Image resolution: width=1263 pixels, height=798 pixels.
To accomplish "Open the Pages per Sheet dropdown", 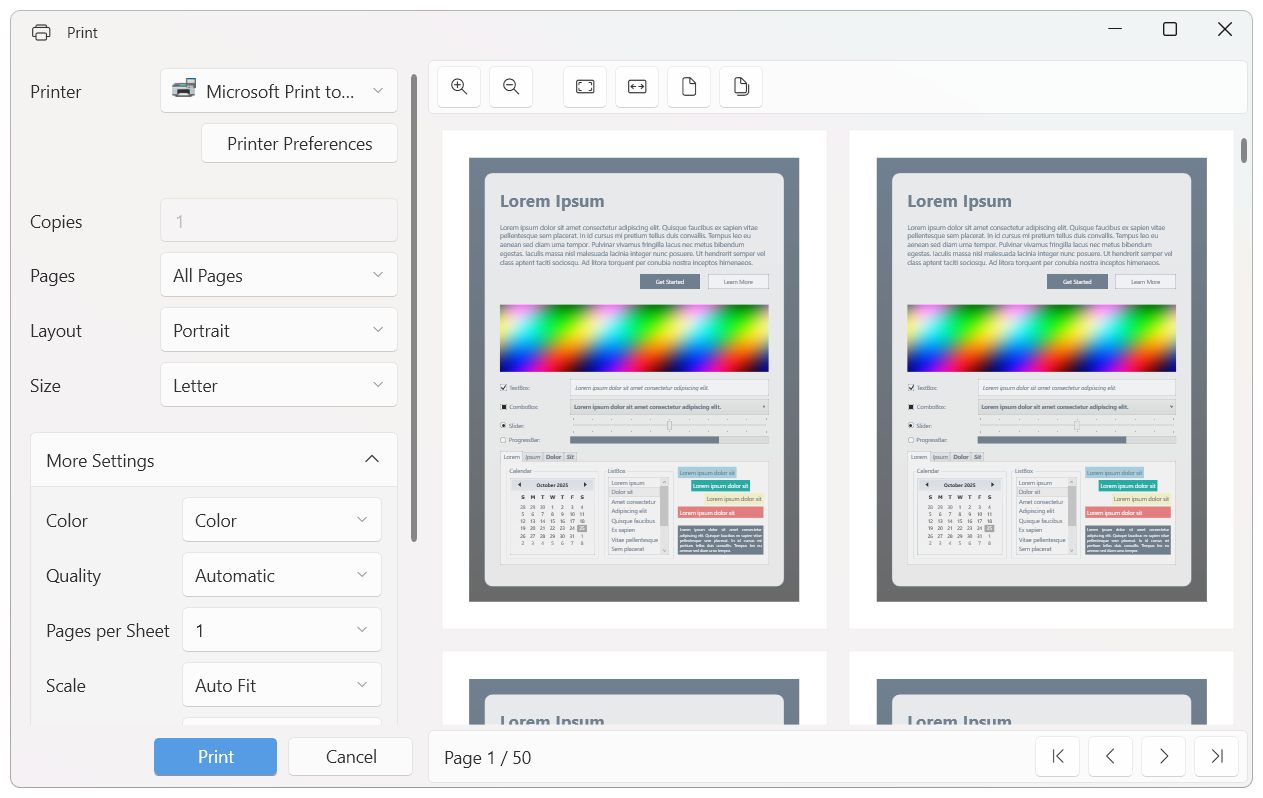I will [282, 630].
